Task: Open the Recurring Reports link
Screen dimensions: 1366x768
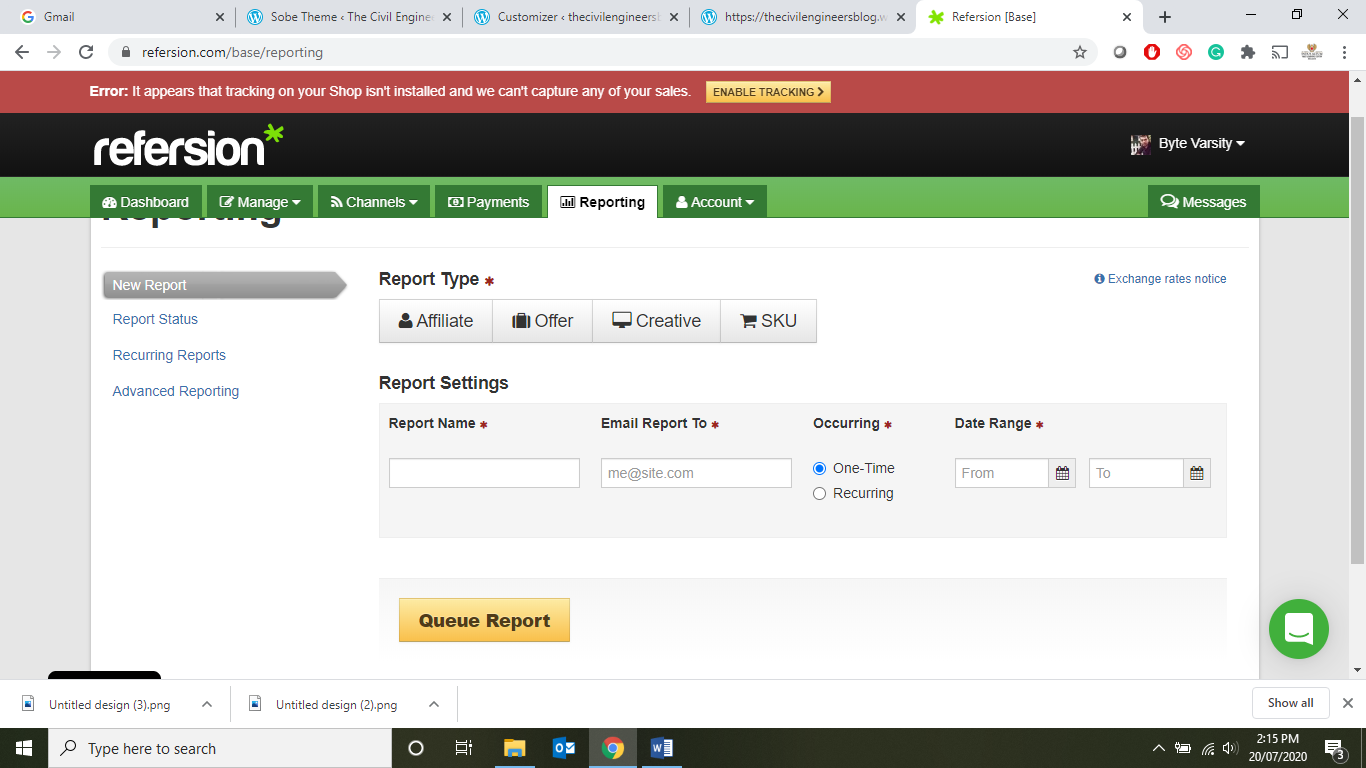Action: click(169, 355)
